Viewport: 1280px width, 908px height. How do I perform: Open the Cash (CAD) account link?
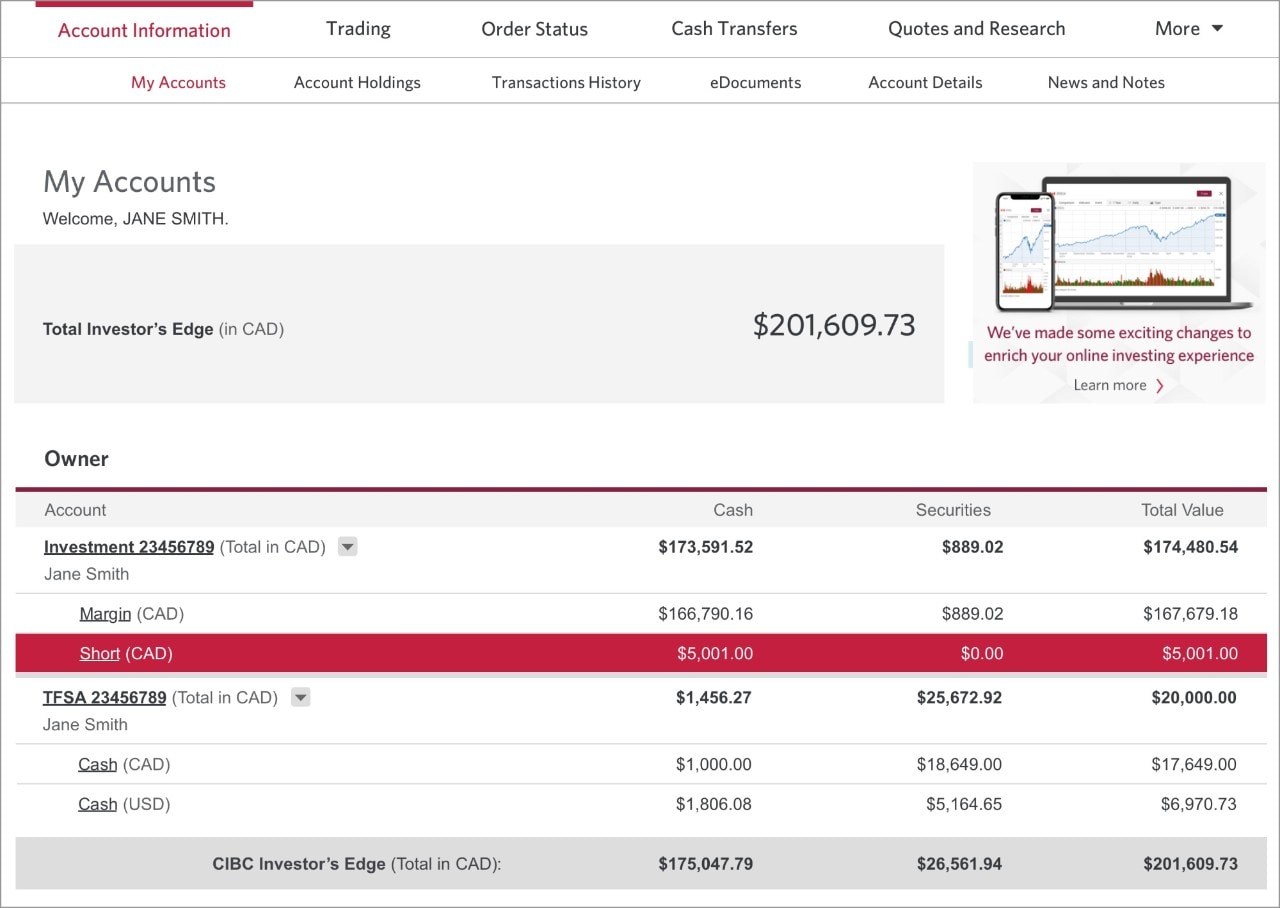98,765
